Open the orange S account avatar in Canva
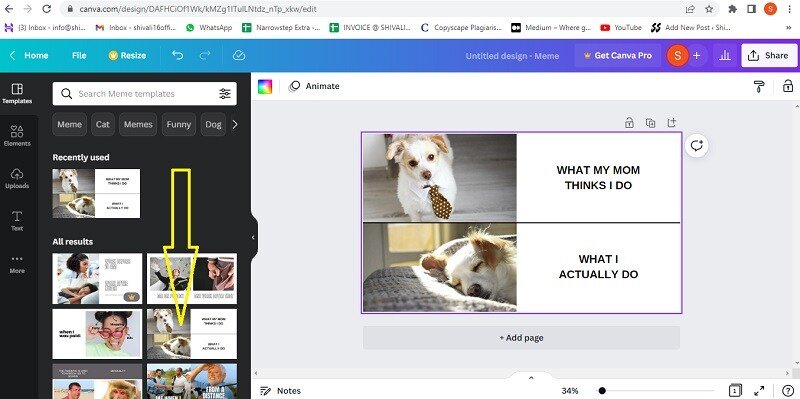Image resolution: width=800 pixels, height=399 pixels. 678,56
